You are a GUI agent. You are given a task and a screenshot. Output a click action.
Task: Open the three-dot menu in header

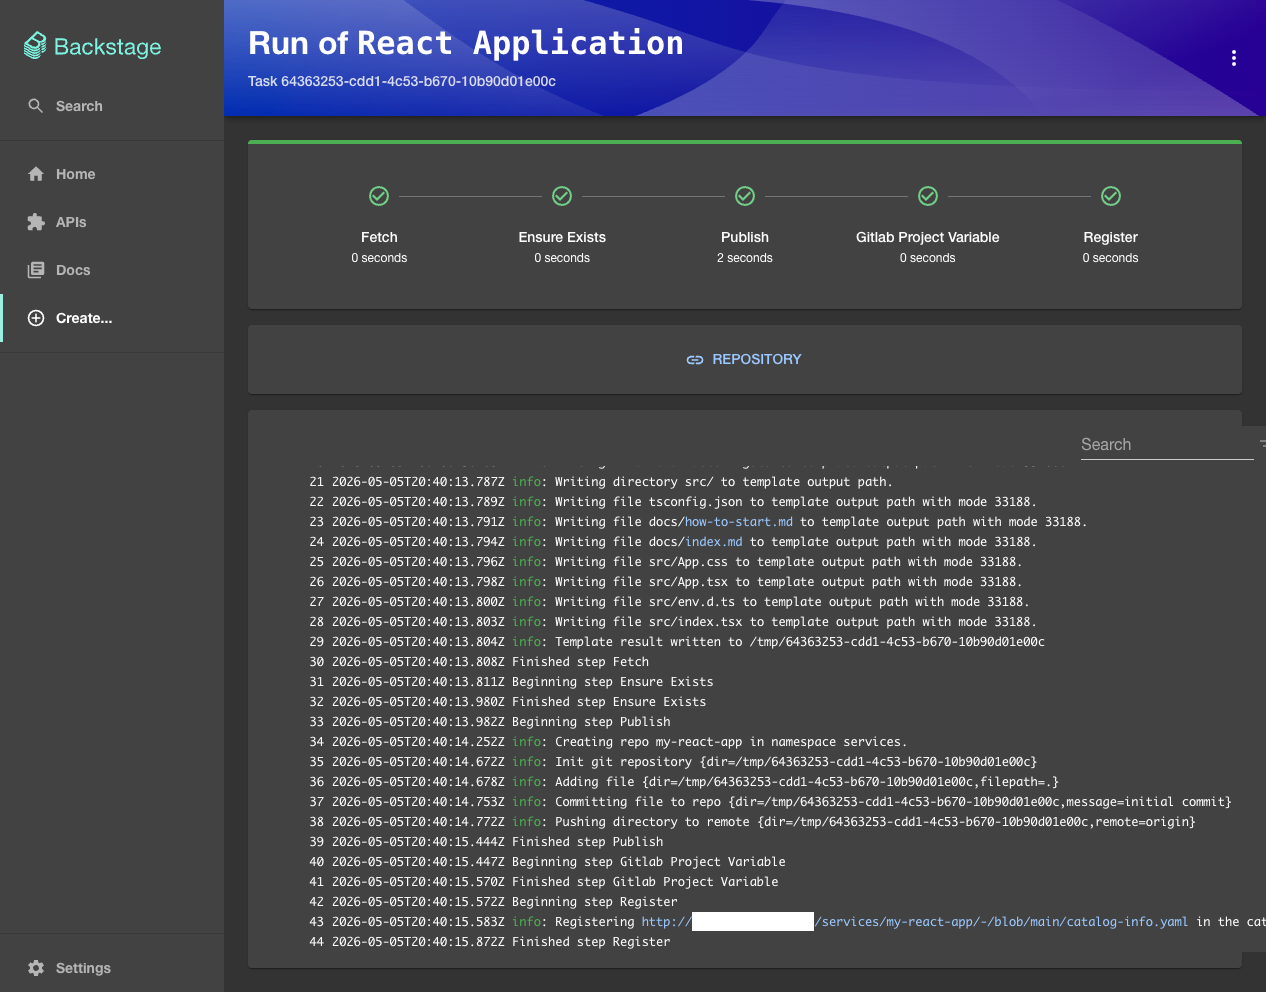[x=1234, y=58]
